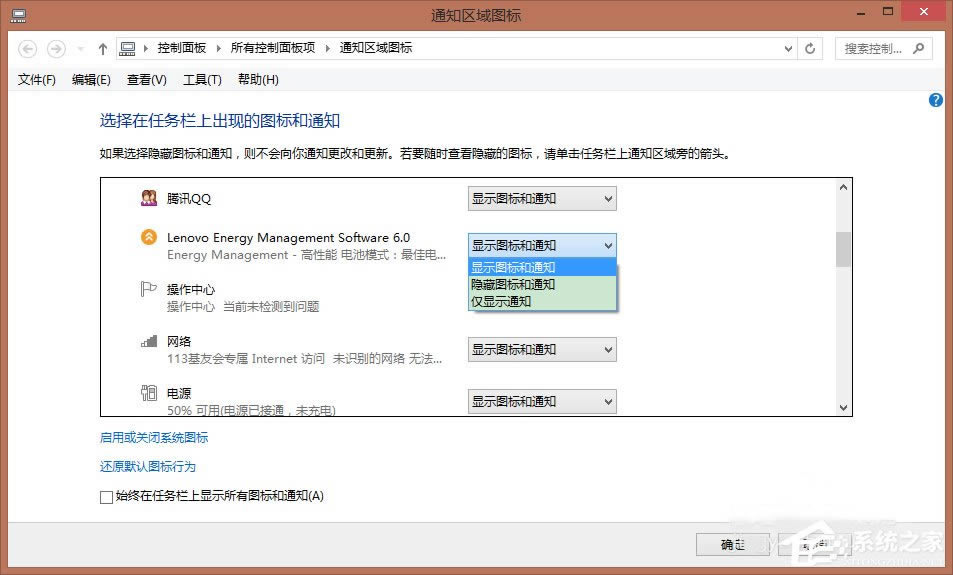Screen dimensions: 953x575
Task: Open the 文件(F) menu
Action: click(36, 80)
